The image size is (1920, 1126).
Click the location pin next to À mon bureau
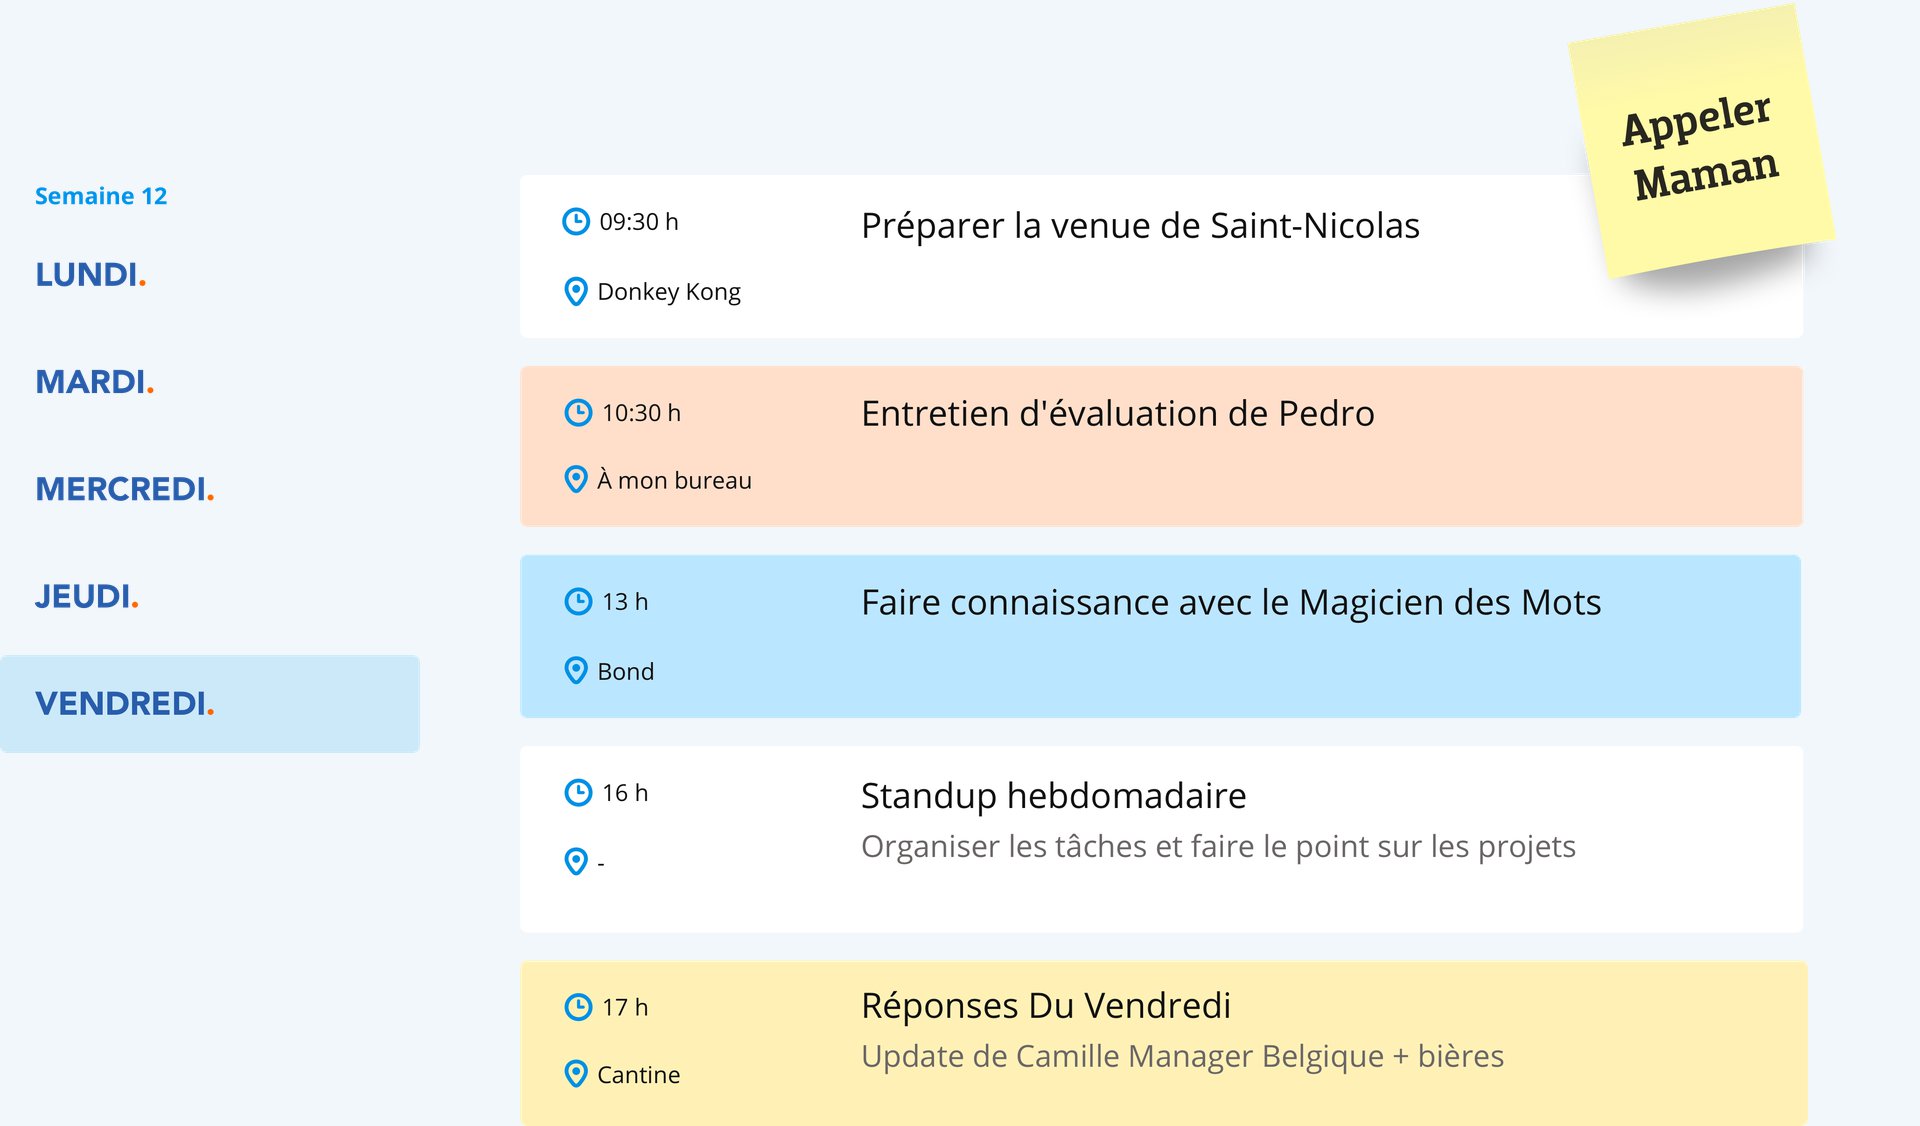[x=576, y=479]
